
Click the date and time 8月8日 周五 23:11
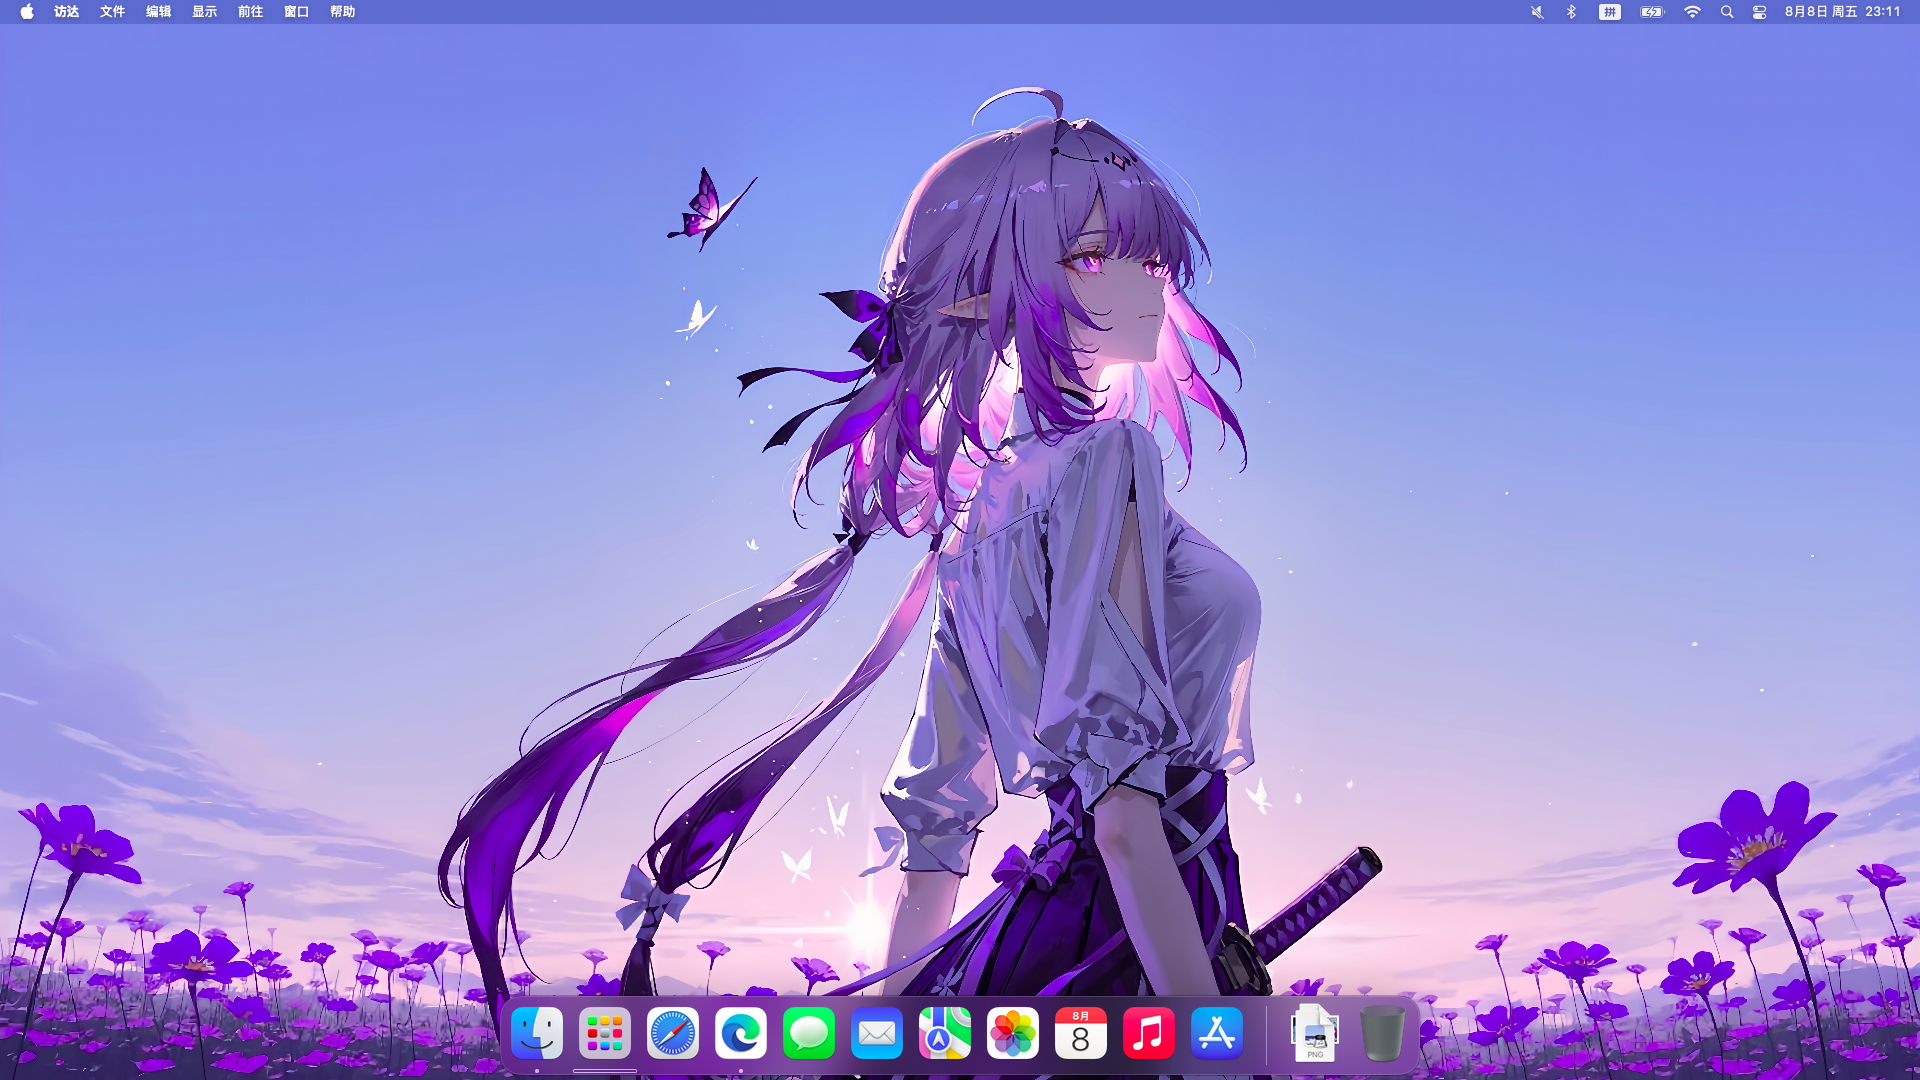[x=1843, y=12]
